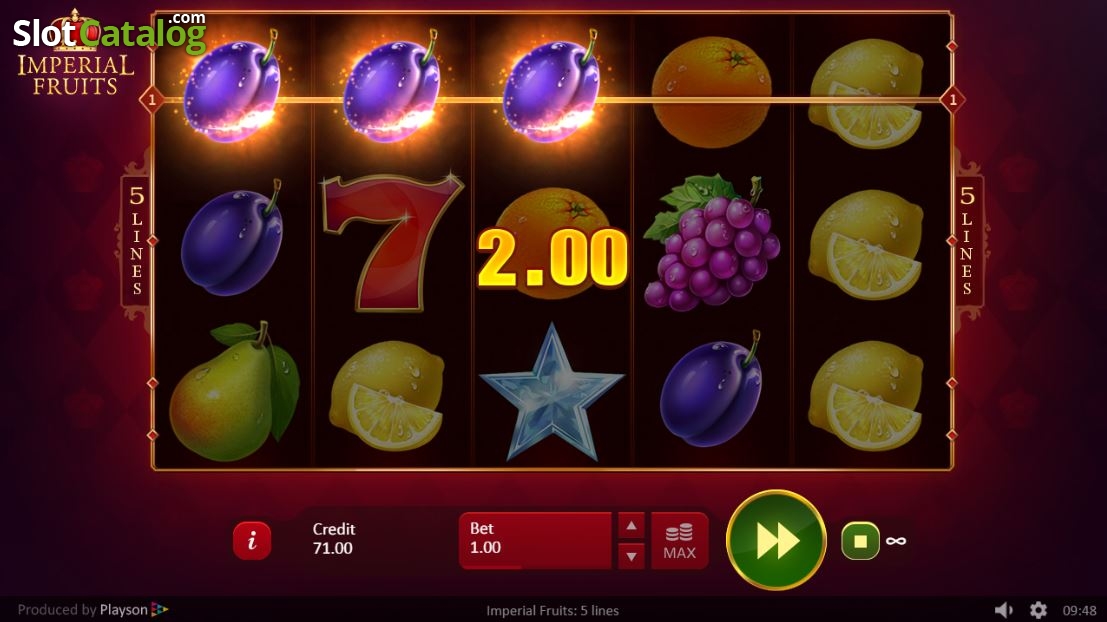Click the left 5 LINES panel

pyautogui.click(x=136, y=241)
